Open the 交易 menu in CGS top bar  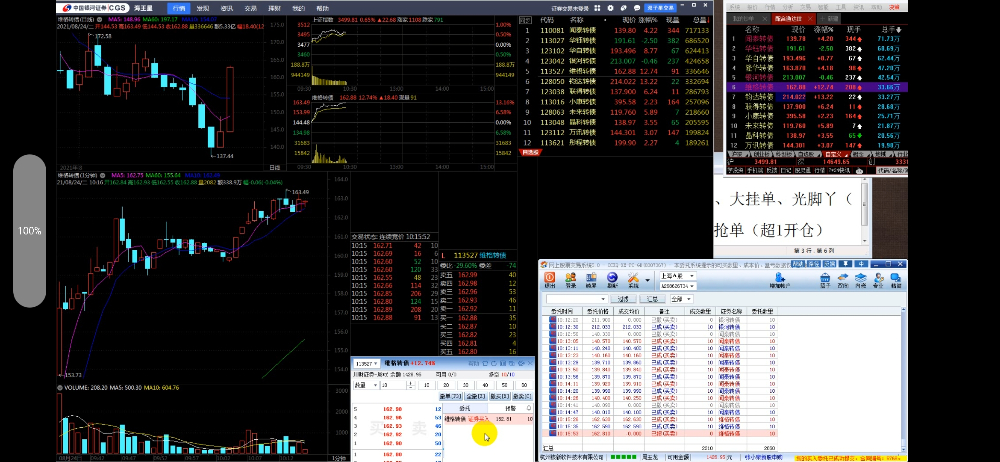pyautogui.click(x=251, y=8)
